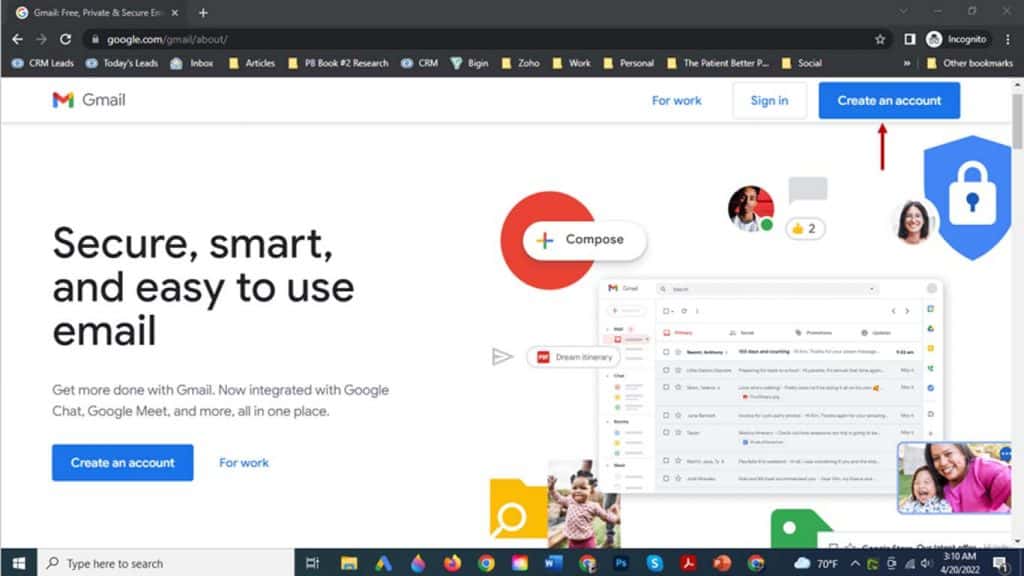Launch Firefox from the taskbar
Image resolution: width=1024 pixels, height=576 pixels.
452,563
